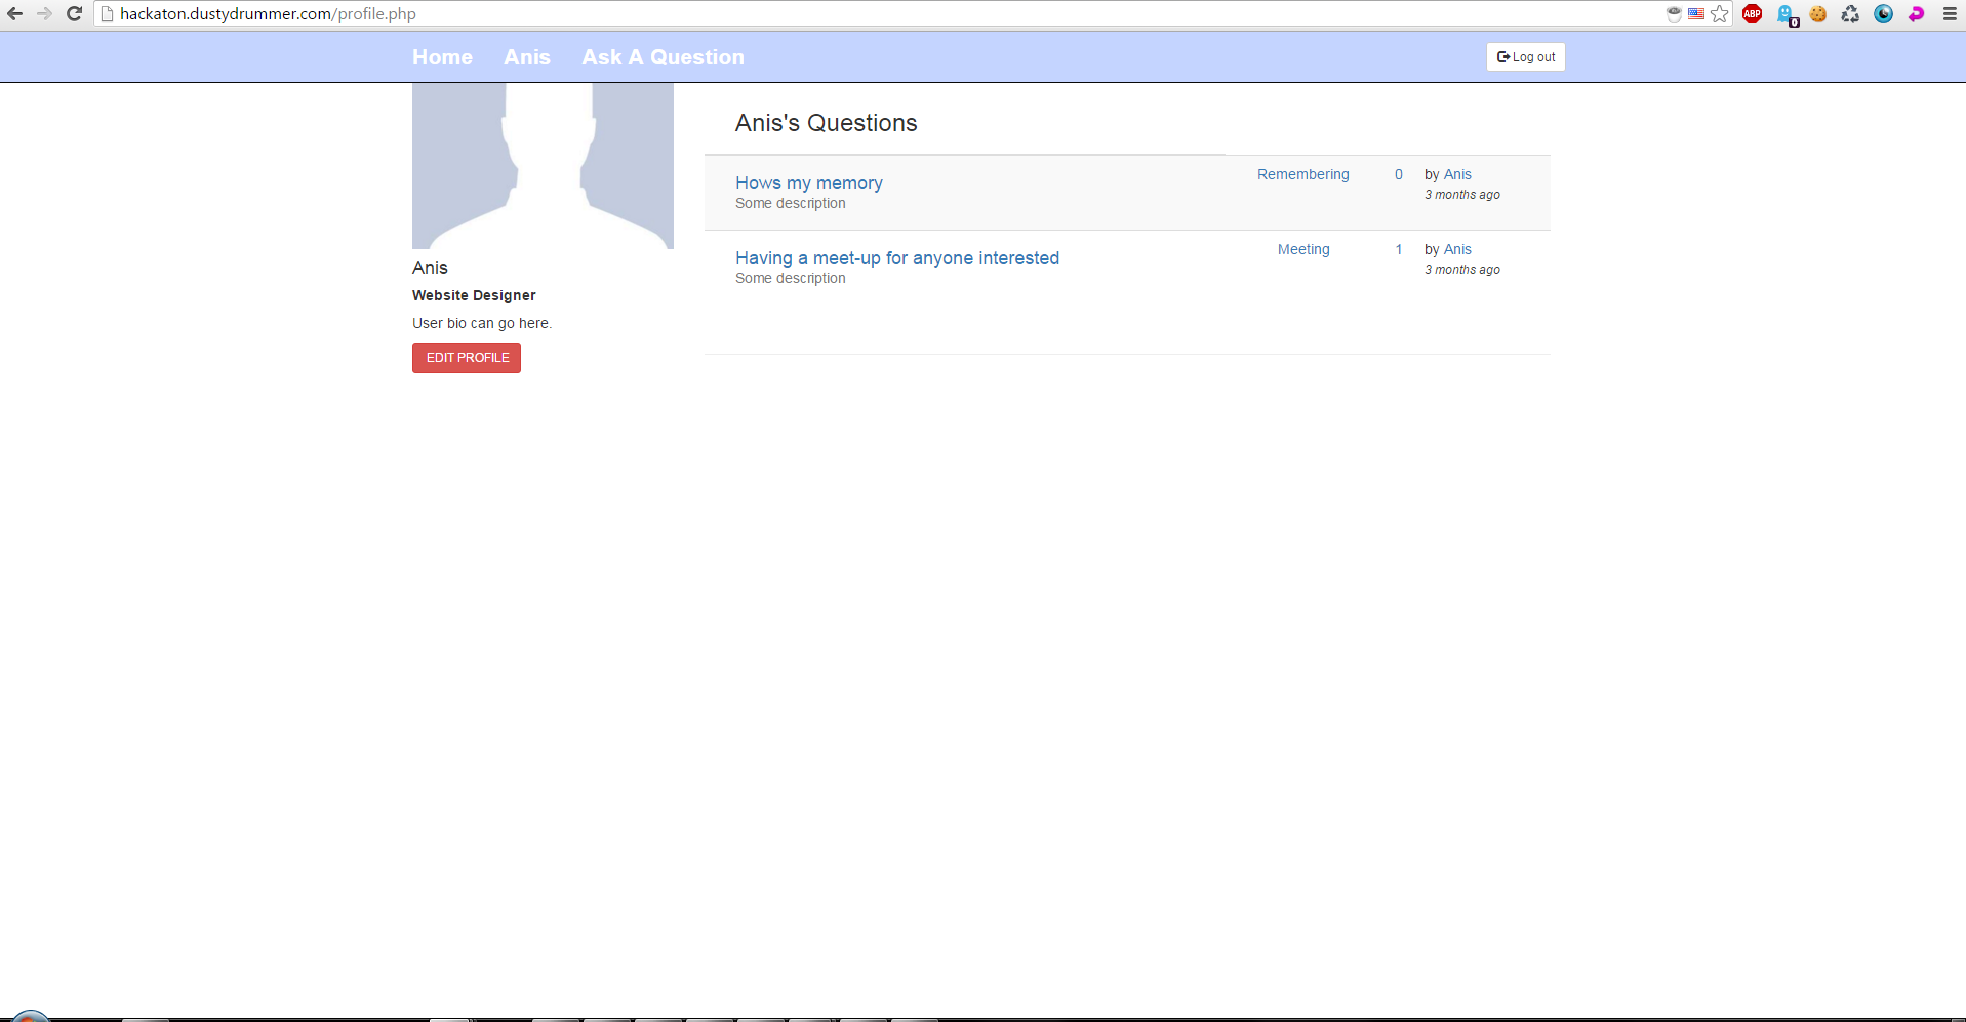Go back using the browser back arrow

click(x=15, y=14)
